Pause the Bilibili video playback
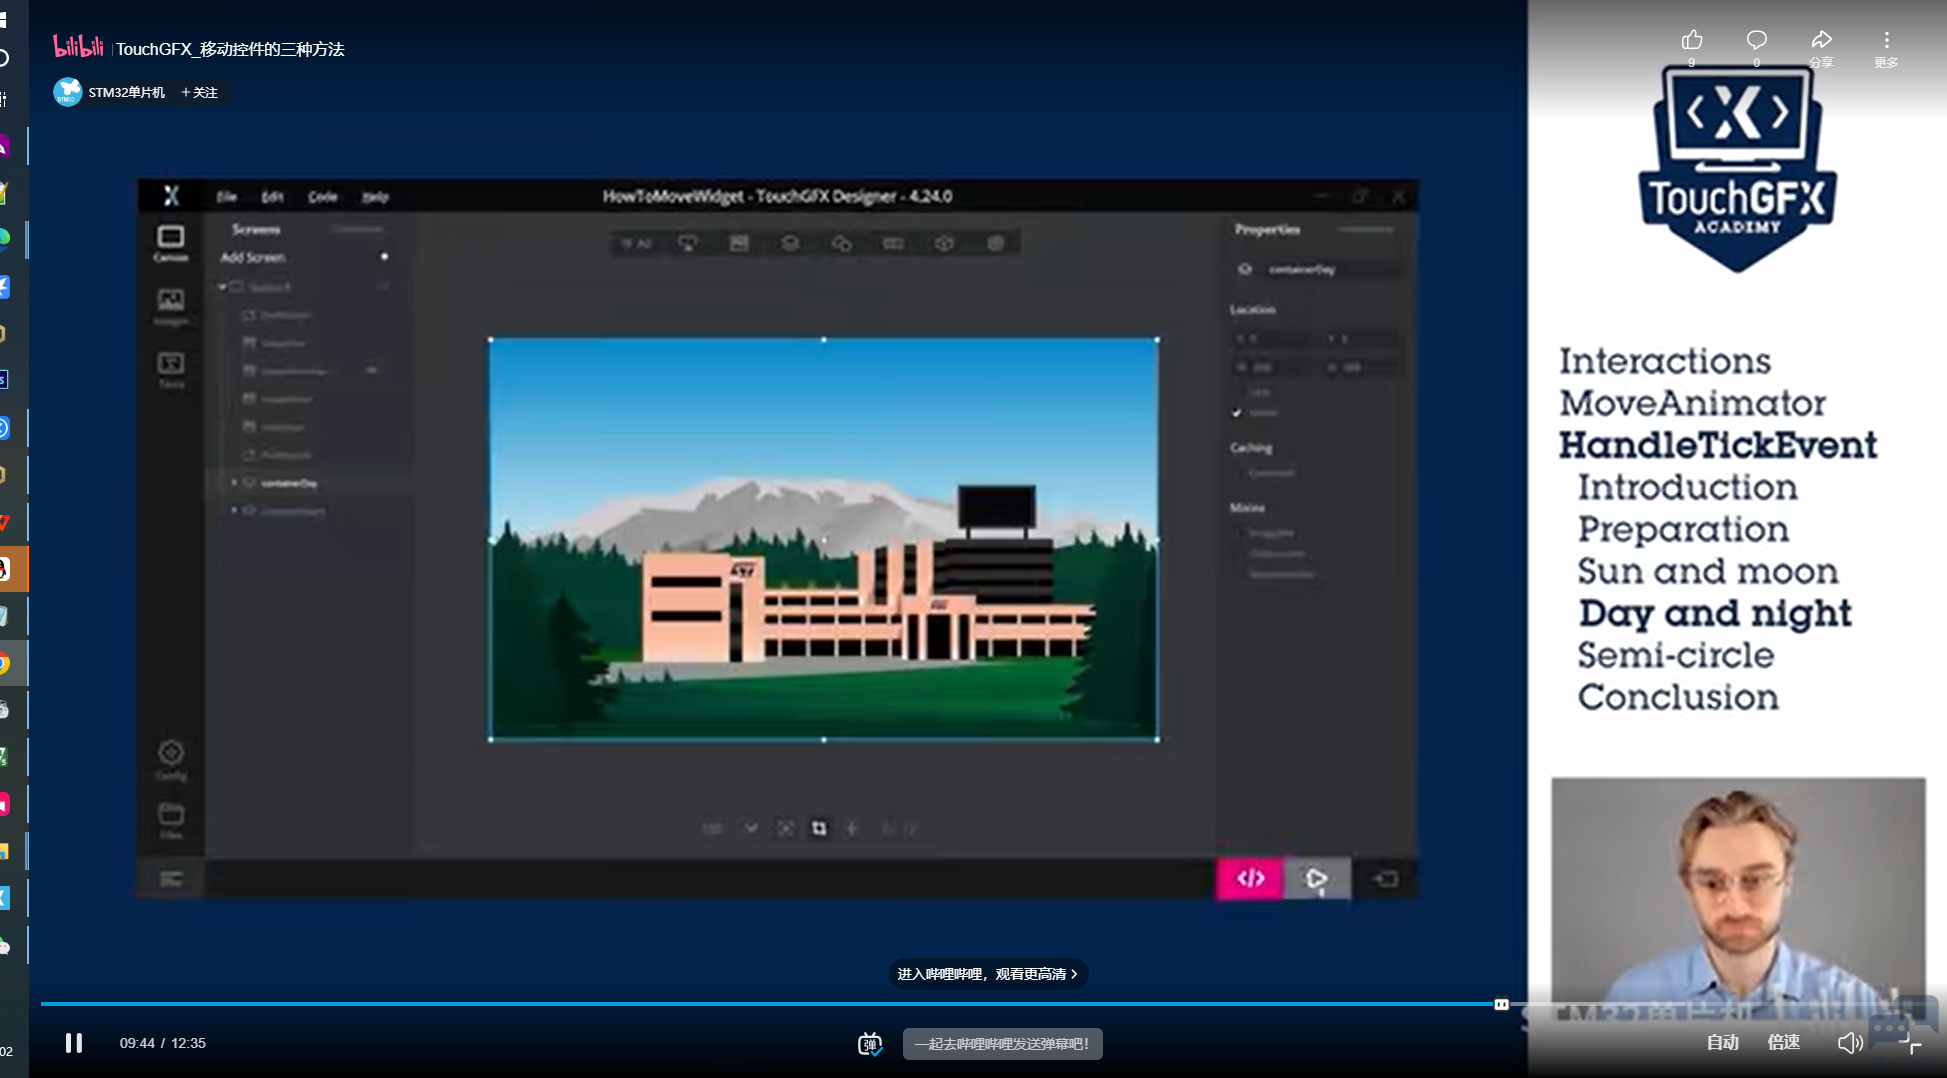 (74, 1043)
